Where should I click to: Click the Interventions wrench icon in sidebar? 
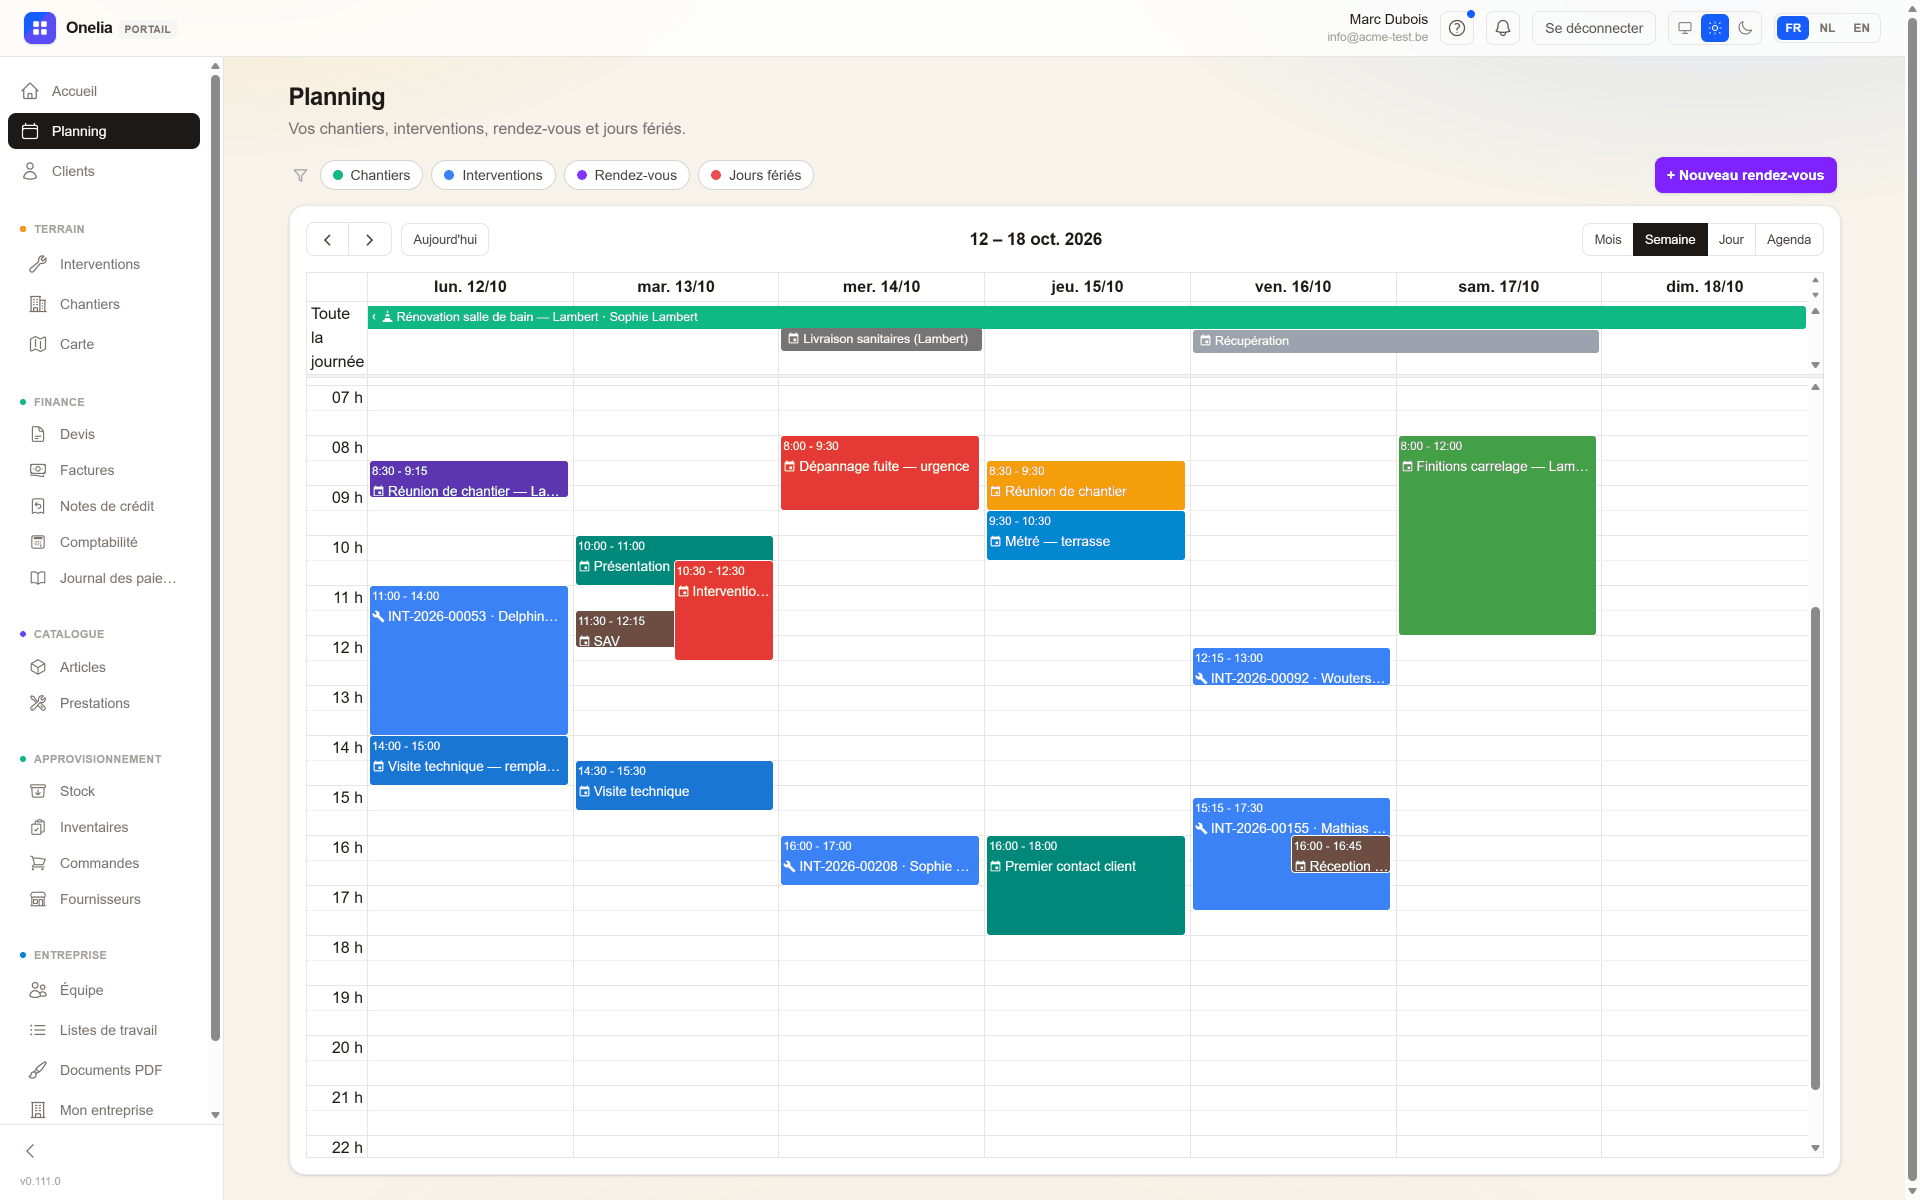click(x=38, y=264)
